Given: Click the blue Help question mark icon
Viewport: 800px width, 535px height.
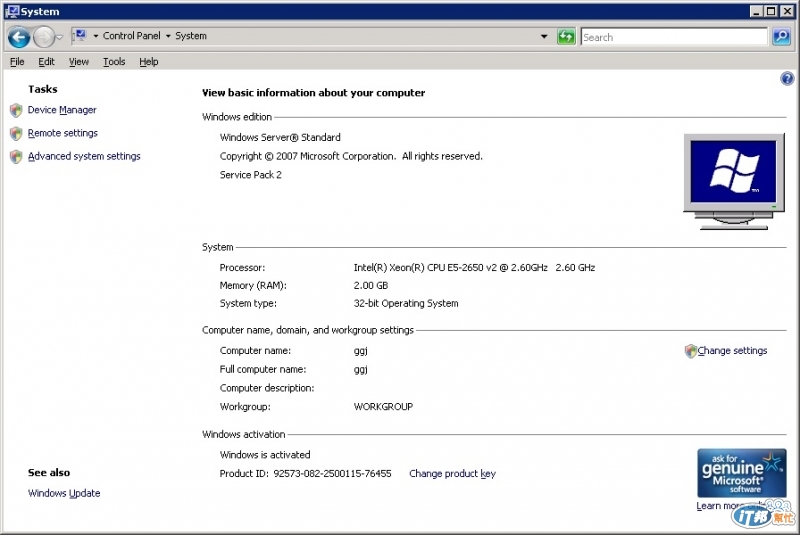Looking at the screenshot, I should pyautogui.click(x=787, y=79).
